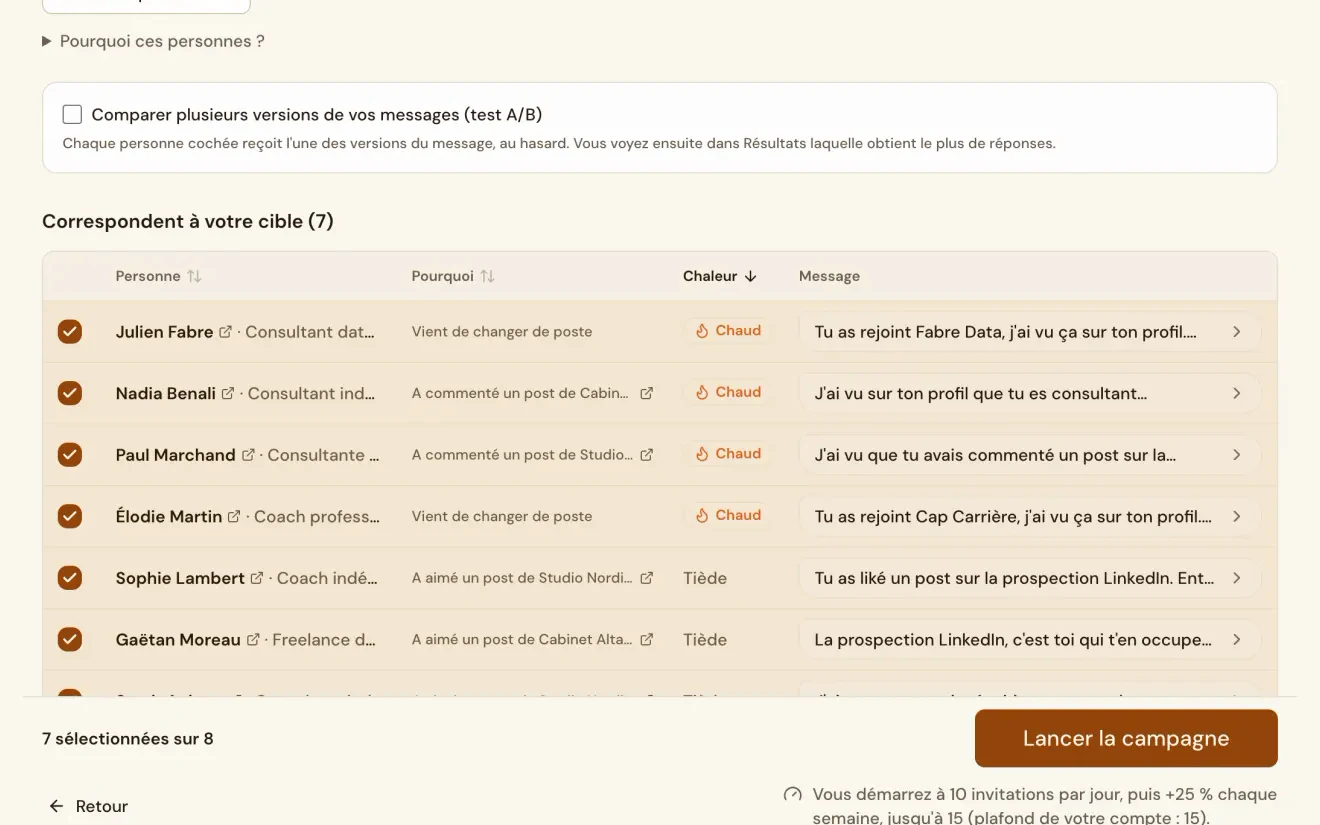Uncheck Gaëtan Moreau's selection checkbox

(x=70, y=639)
